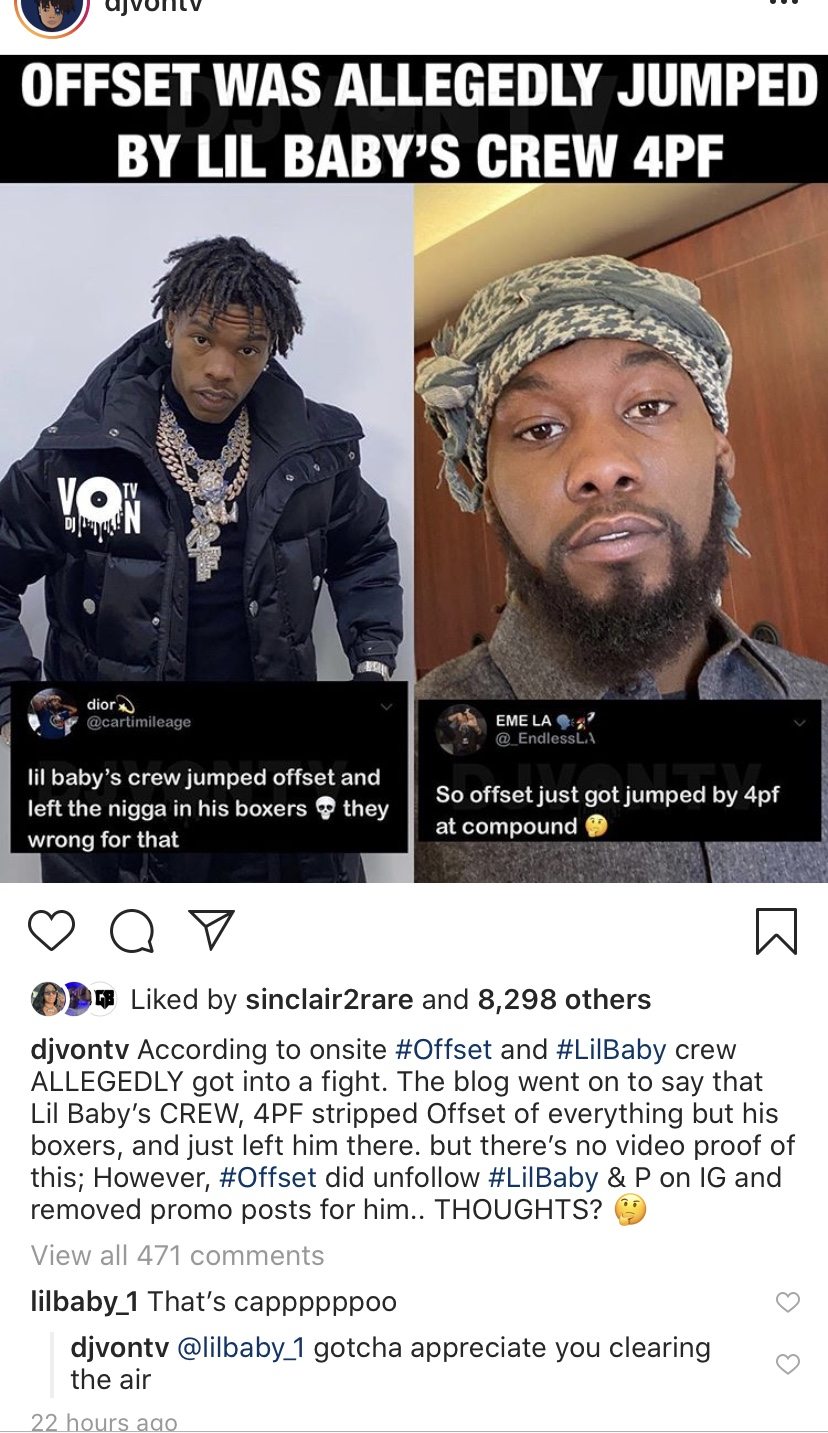
Task: Open comments via speech bubble icon
Action: [x=132, y=931]
